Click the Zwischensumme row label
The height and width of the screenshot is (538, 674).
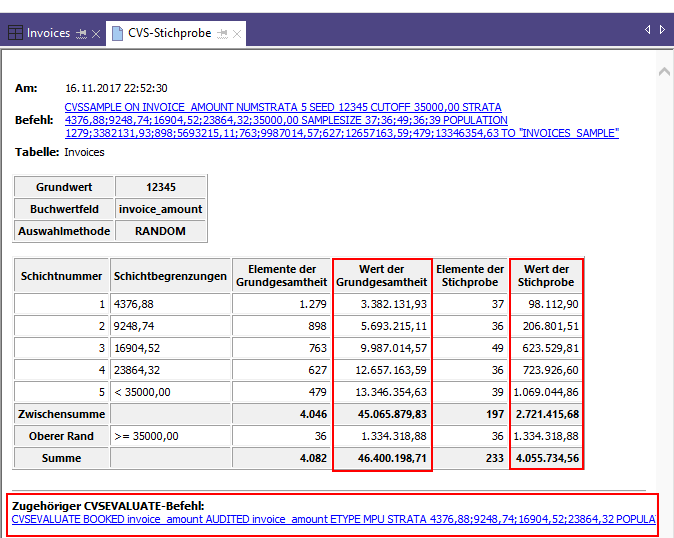[61, 413]
